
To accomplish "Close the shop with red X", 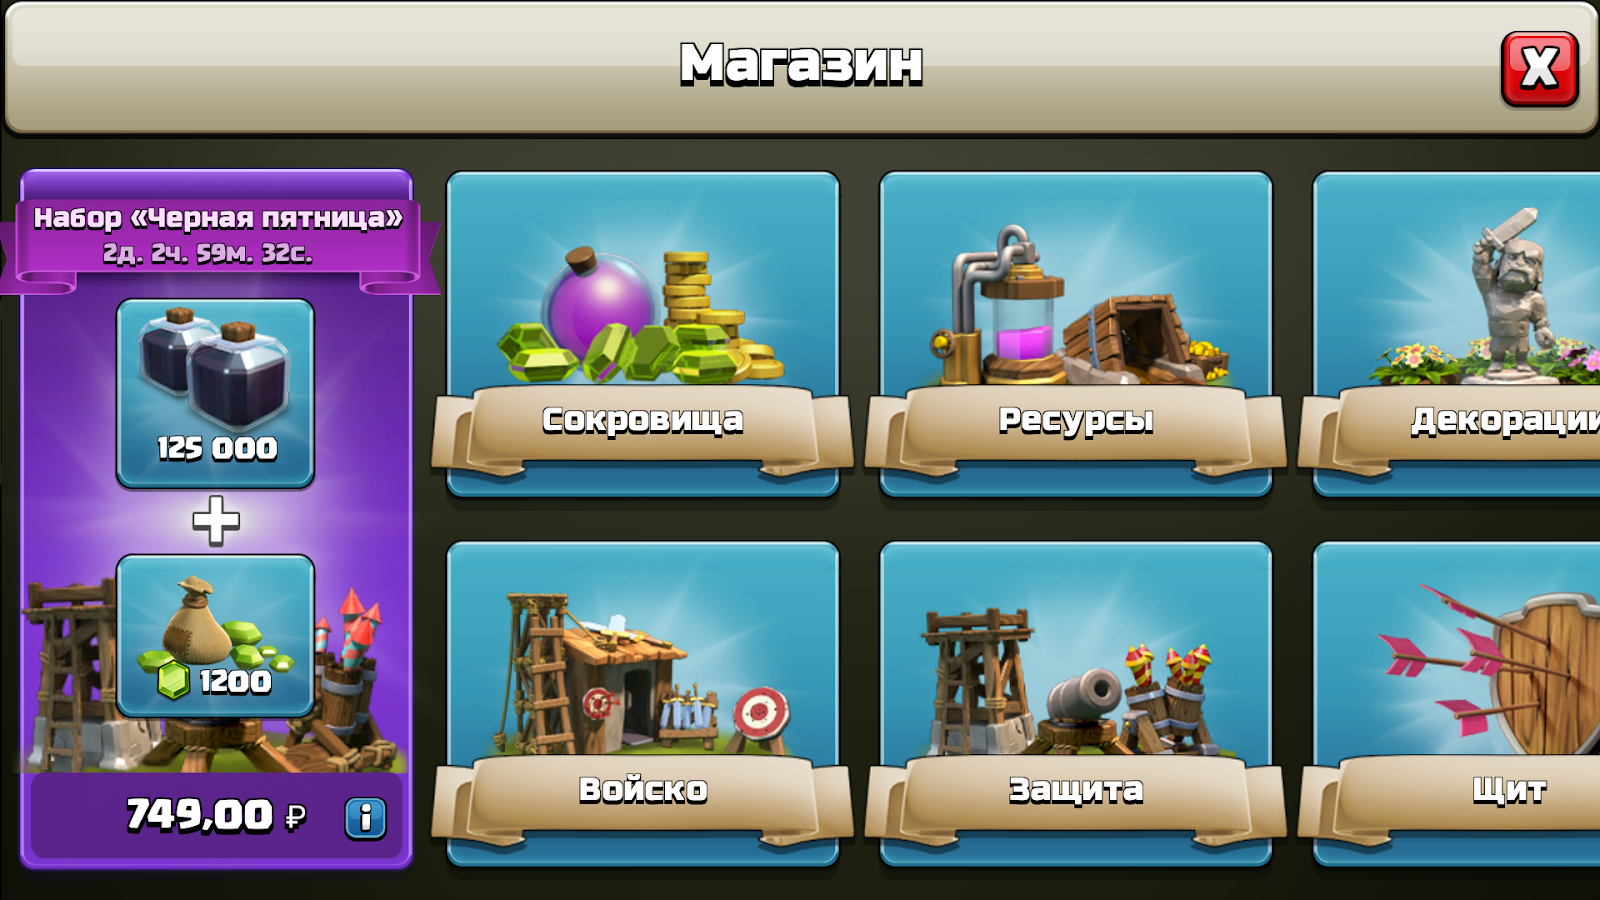I will click(x=1539, y=69).
